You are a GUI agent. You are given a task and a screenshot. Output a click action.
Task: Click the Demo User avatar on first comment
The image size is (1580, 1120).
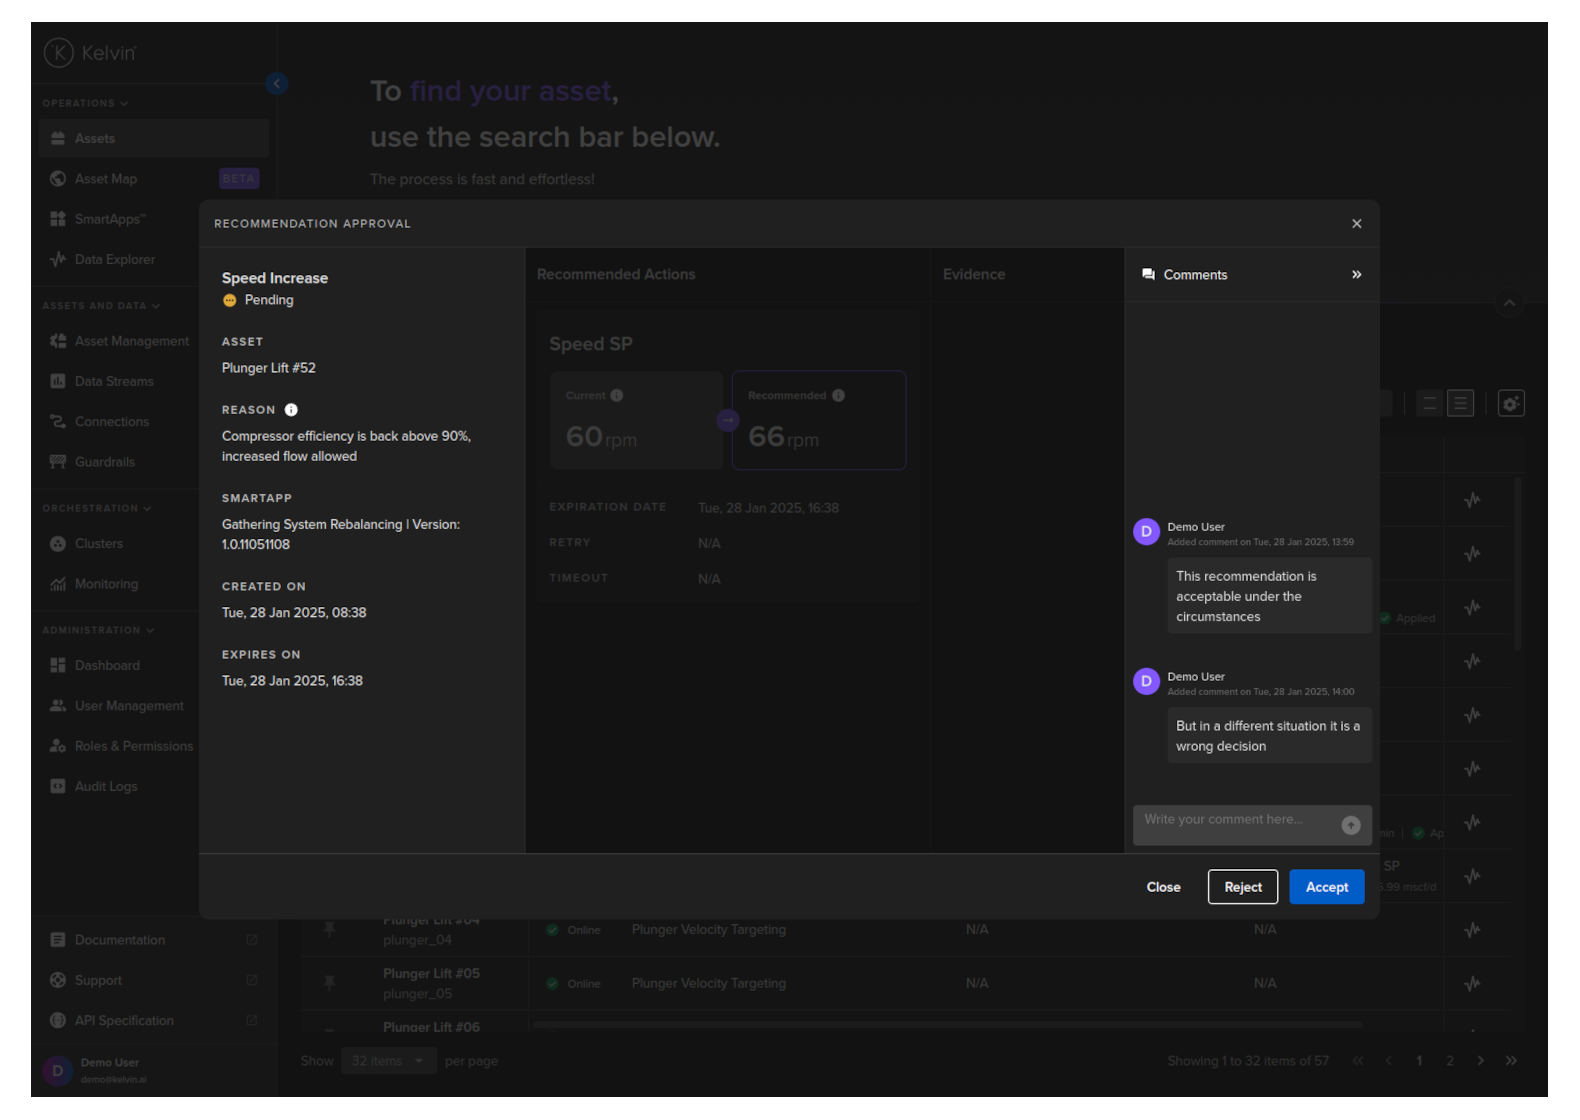[1146, 532]
